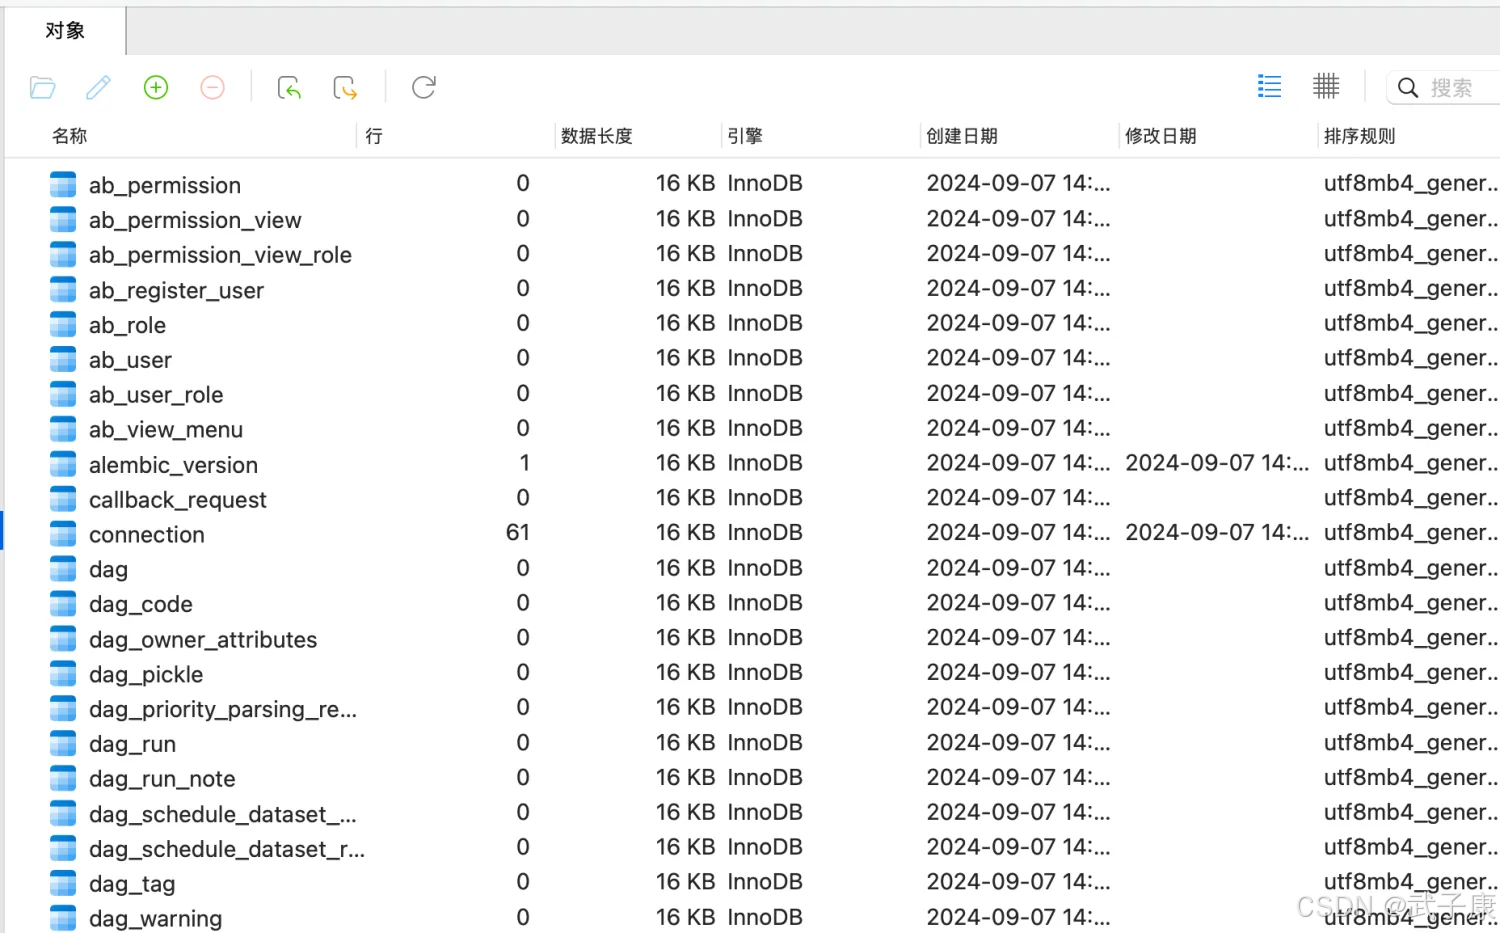This screenshot has width=1500, height=933.
Task: Click the alembic_version table name
Action: tap(173, 465)
